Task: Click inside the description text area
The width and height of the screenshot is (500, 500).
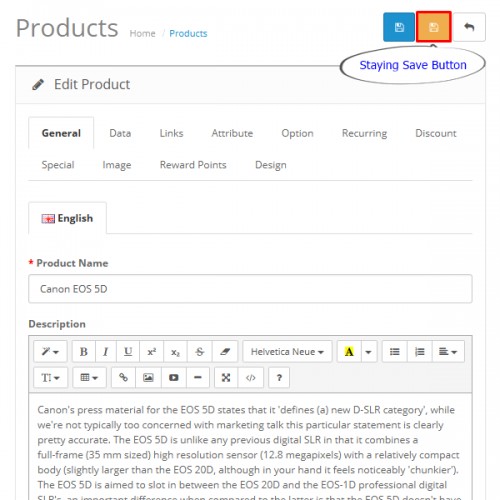Action: tap(250, 447)
